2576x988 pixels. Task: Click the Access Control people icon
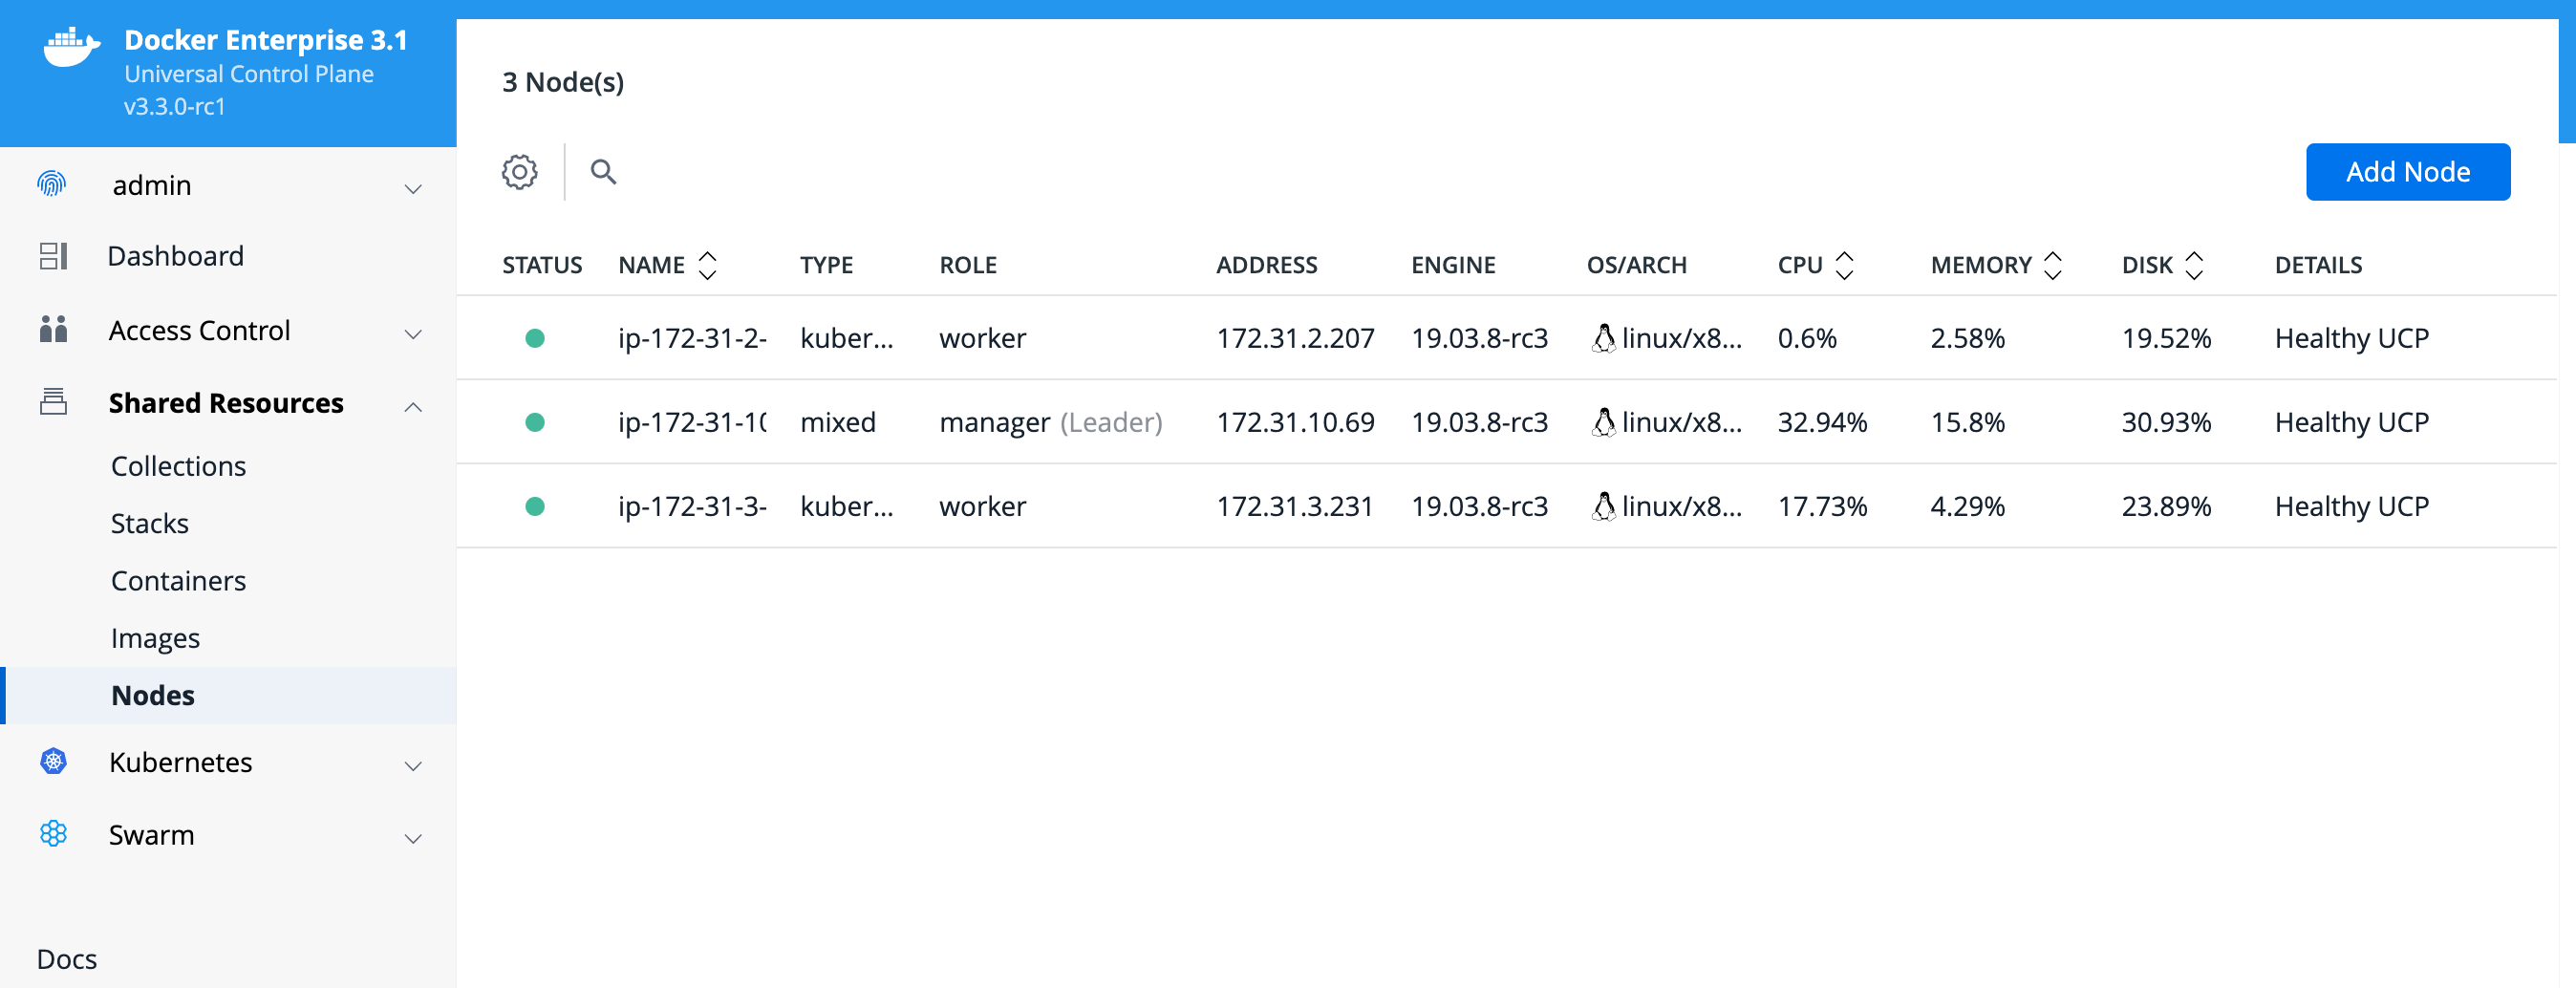point(53,330)
